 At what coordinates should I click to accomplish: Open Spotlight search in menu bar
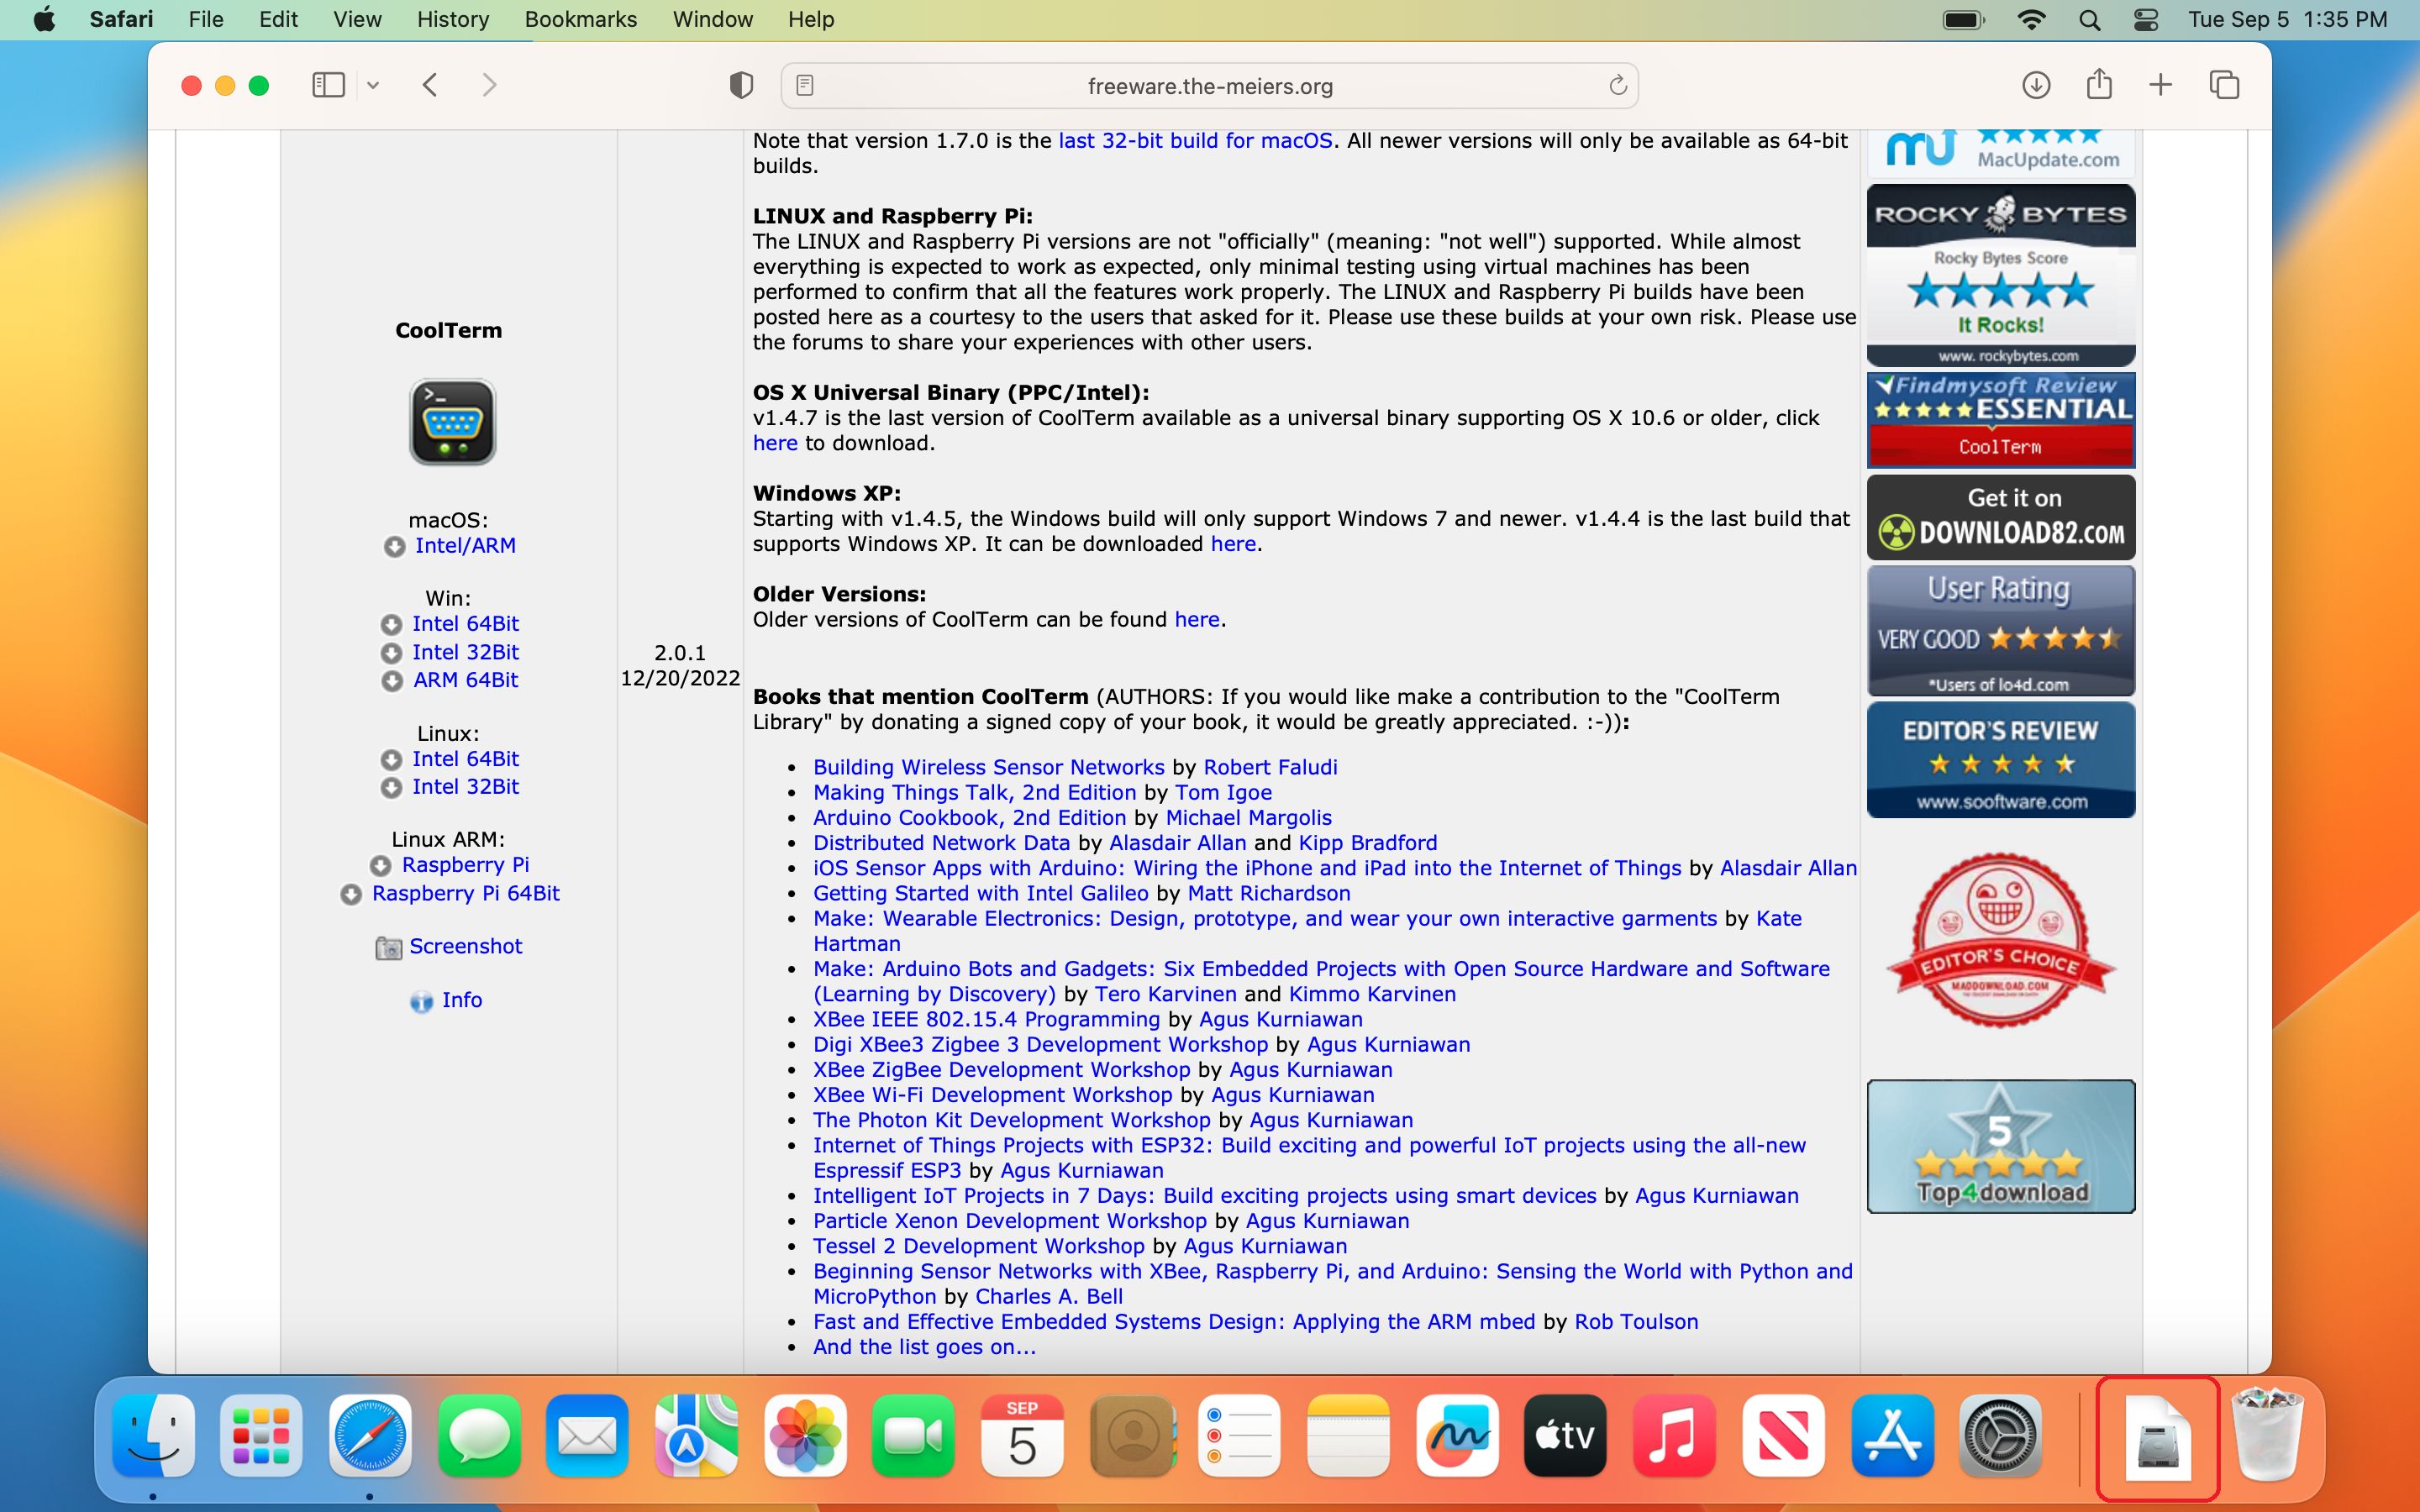[x=2089, y=19]
